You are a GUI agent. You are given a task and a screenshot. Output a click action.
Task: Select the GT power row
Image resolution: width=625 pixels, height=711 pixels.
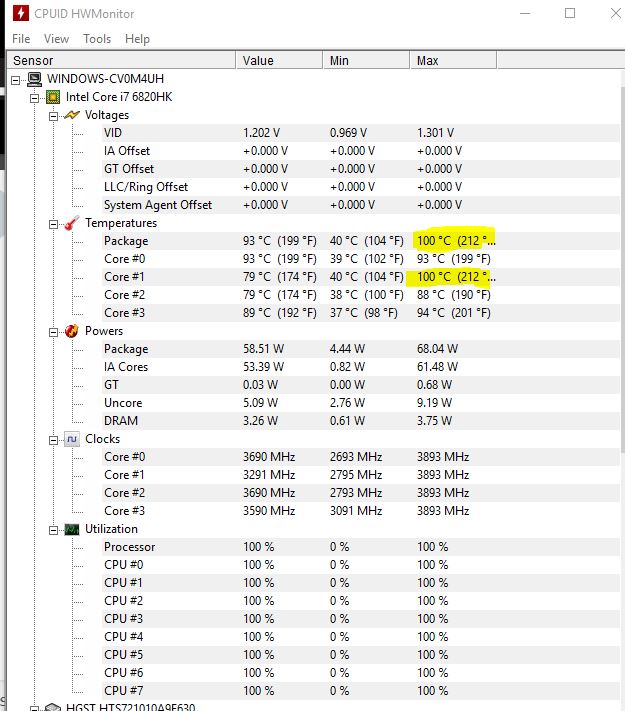[361, 385]
